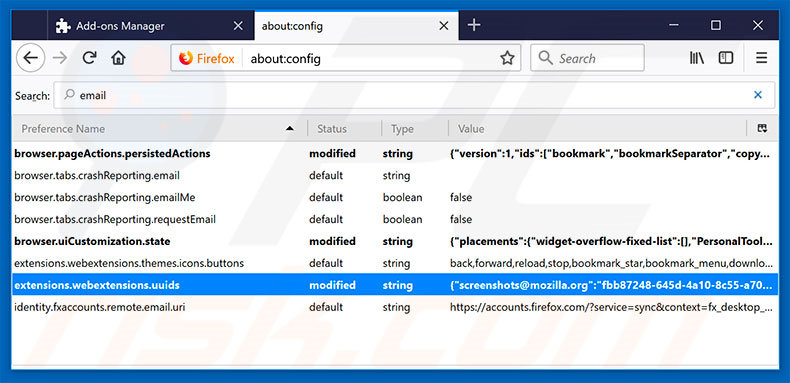Click the extensions.webextensions.uuids preference name

(x=97, y=285)
